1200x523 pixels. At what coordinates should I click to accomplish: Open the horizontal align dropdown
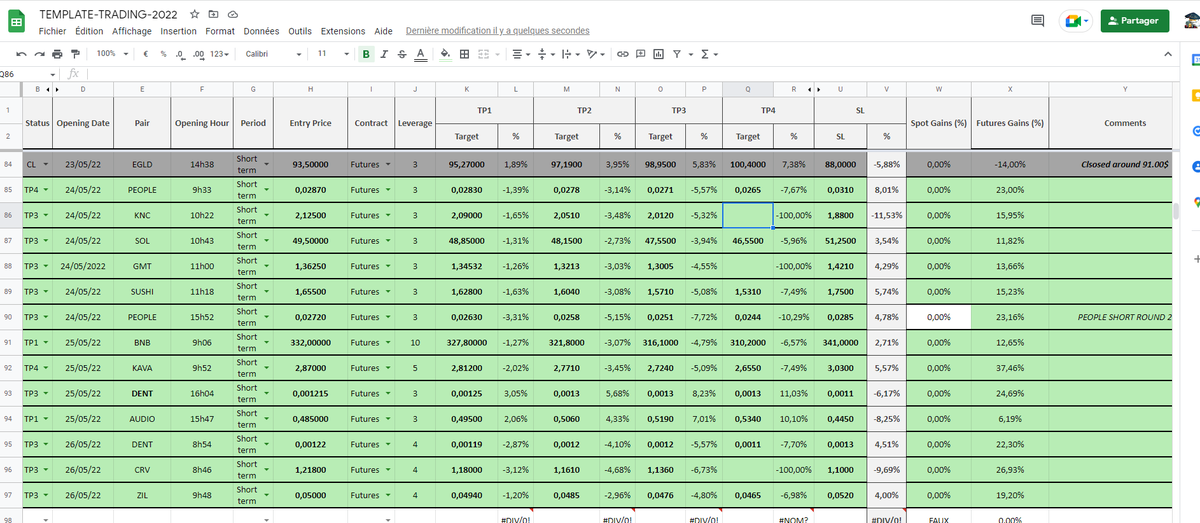[x=520, y=53]
